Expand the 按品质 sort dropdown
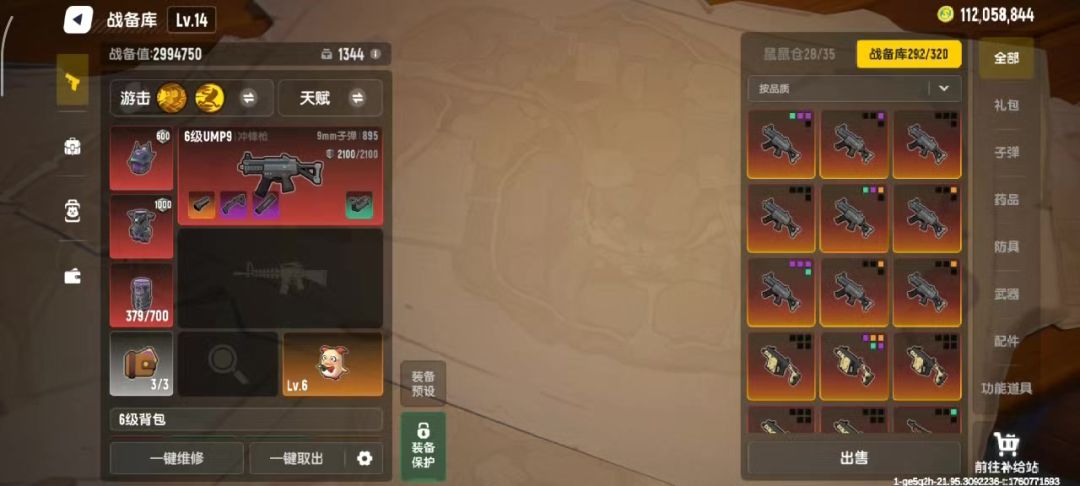The width and height of the screenshot is (1080, 486). tap(944, 88)
